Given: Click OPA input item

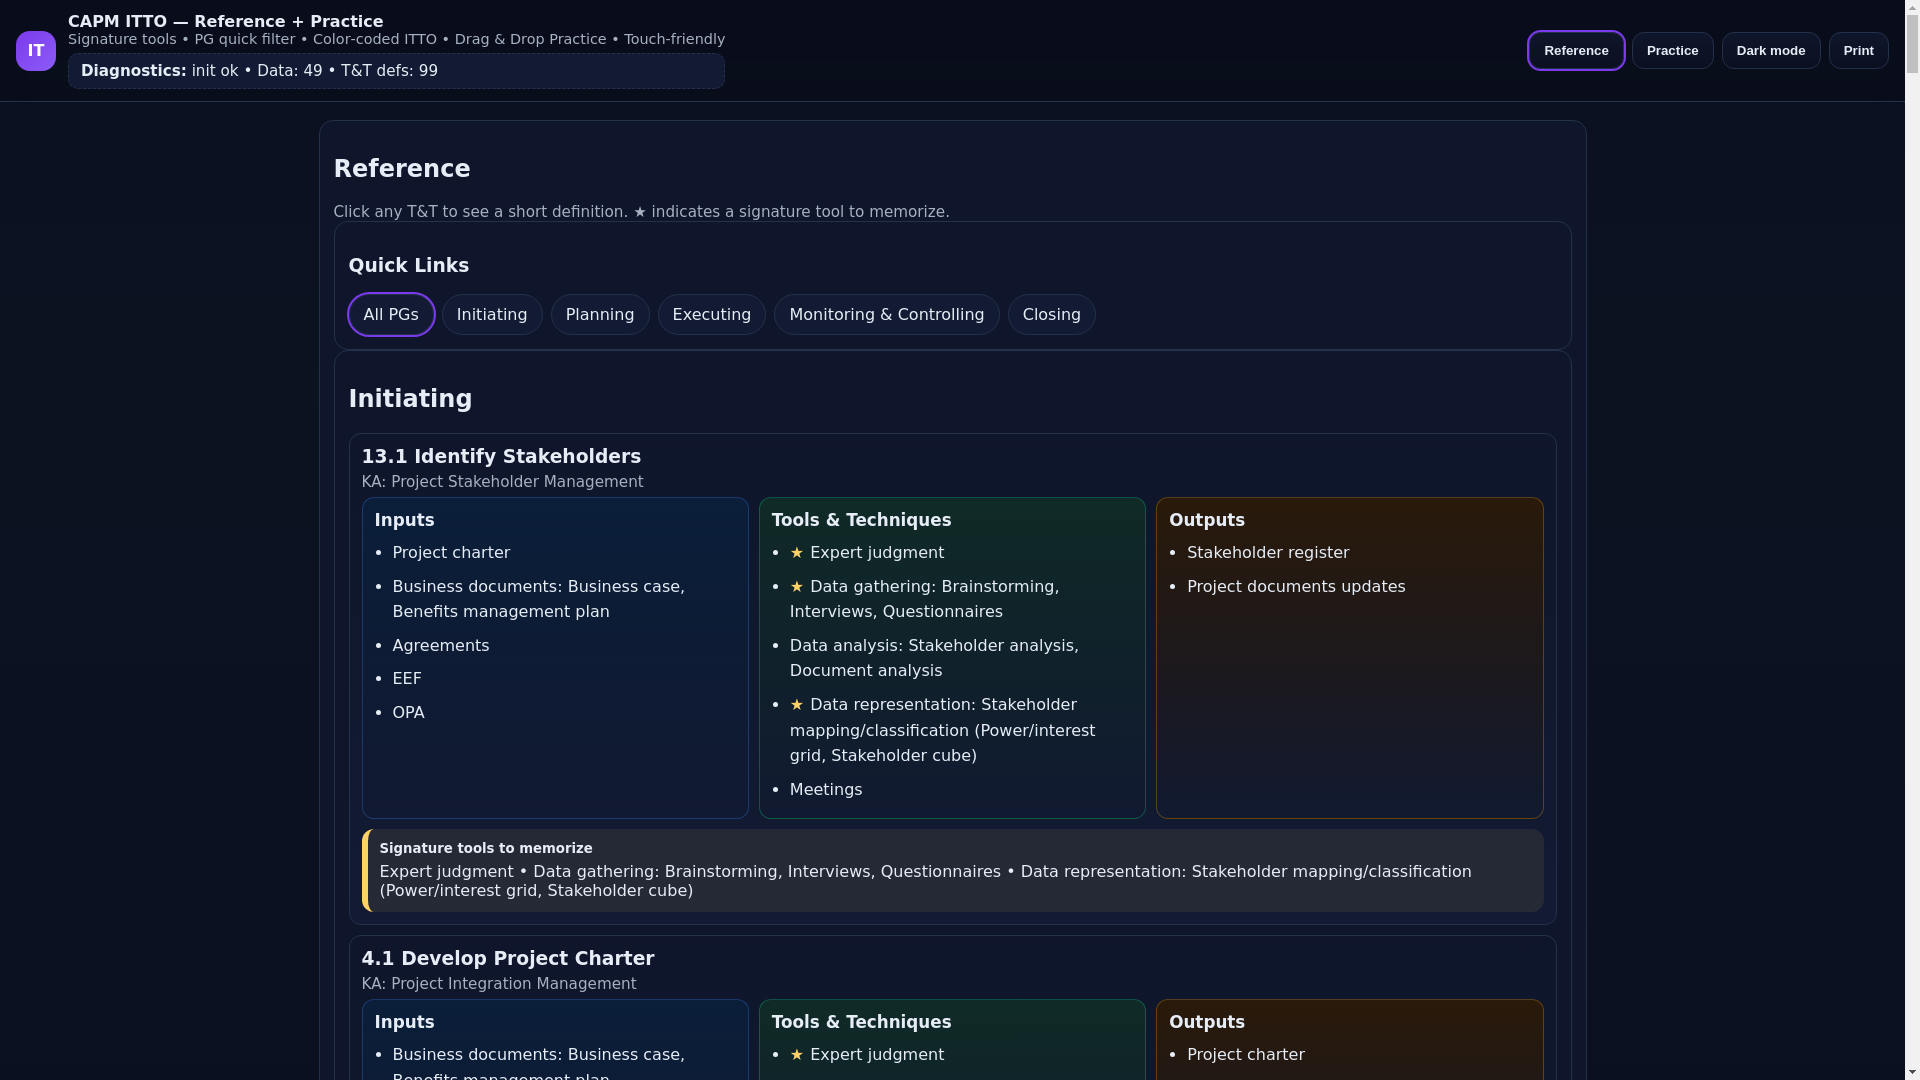Looking at the screenshot, I should [409, 713].
